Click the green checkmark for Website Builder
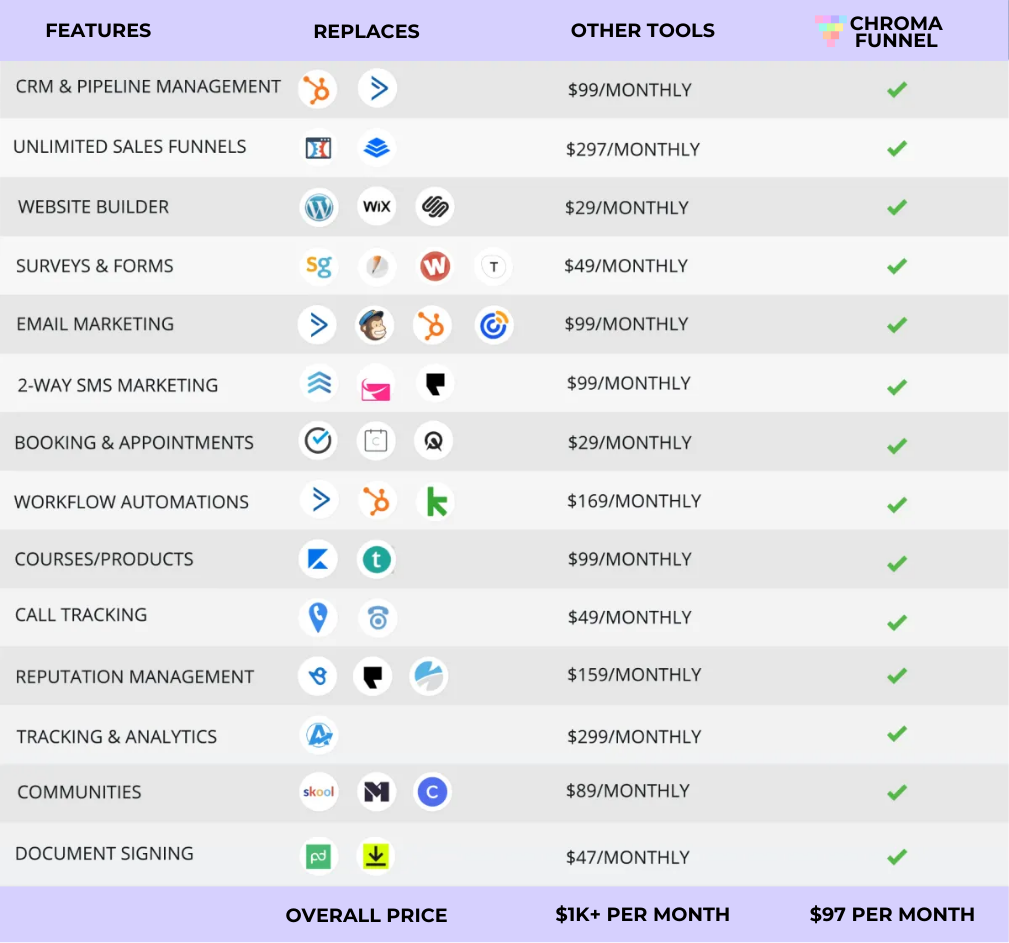This screenshot has height=943, width=1009. (897, 208)
